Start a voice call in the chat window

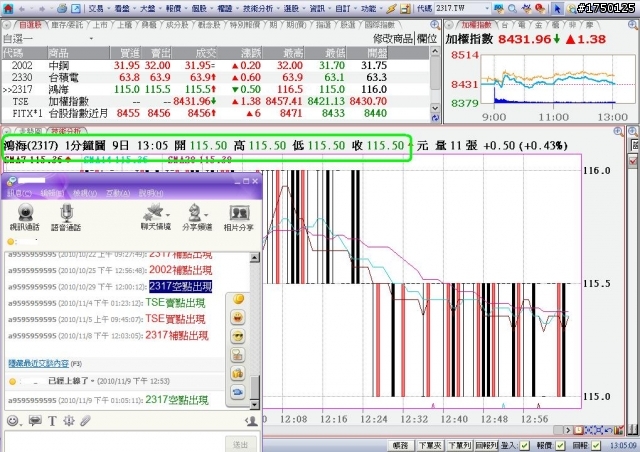point(66,217)
